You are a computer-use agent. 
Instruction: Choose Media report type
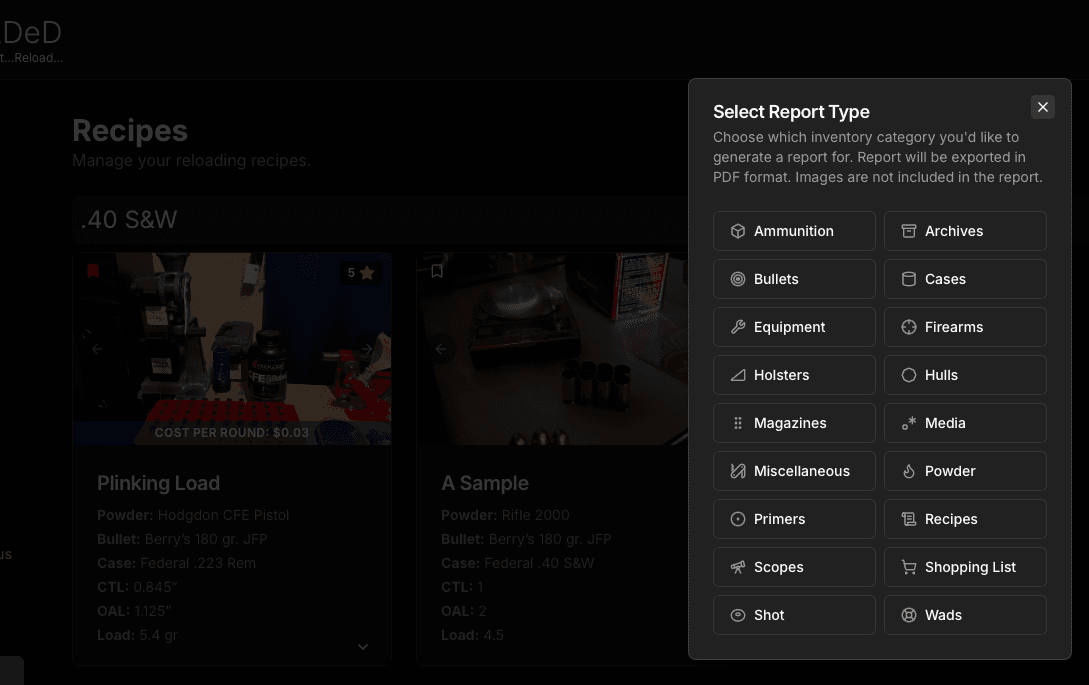coord(965,423)
